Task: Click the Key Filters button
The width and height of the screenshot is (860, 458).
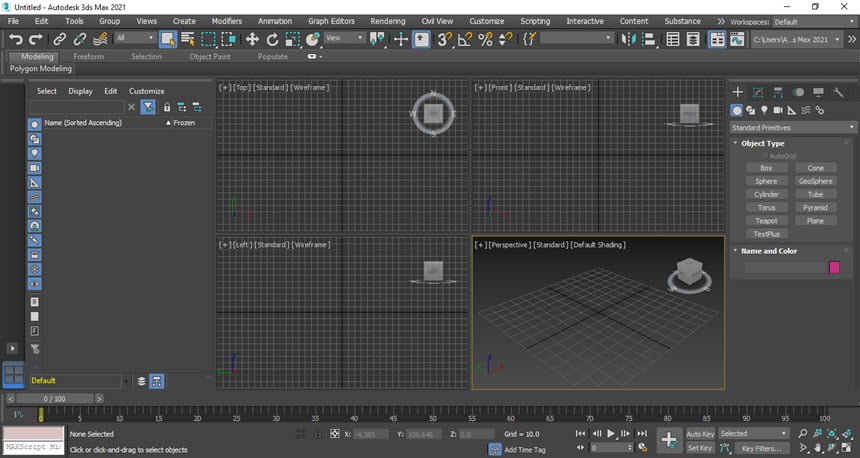Action: [761, 448]
